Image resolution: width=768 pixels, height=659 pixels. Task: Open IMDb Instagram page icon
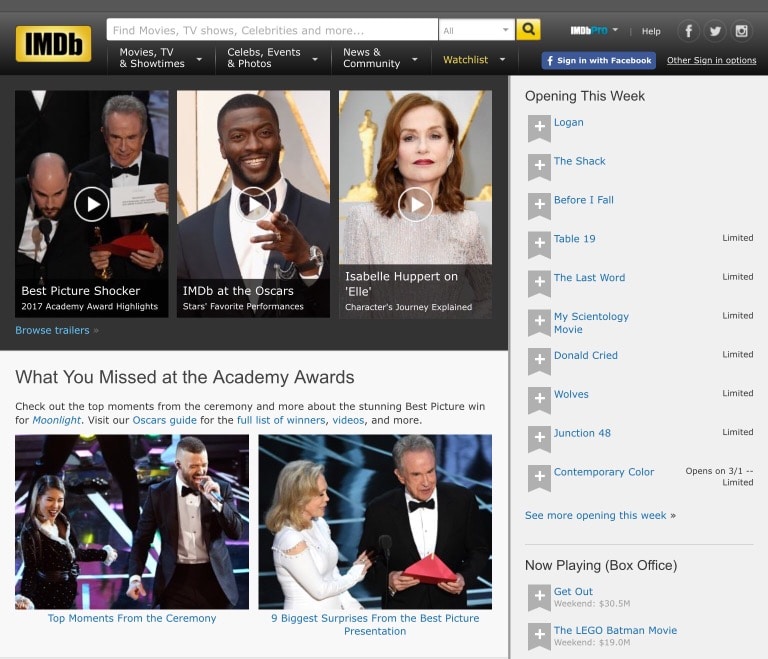click(741, 31)
